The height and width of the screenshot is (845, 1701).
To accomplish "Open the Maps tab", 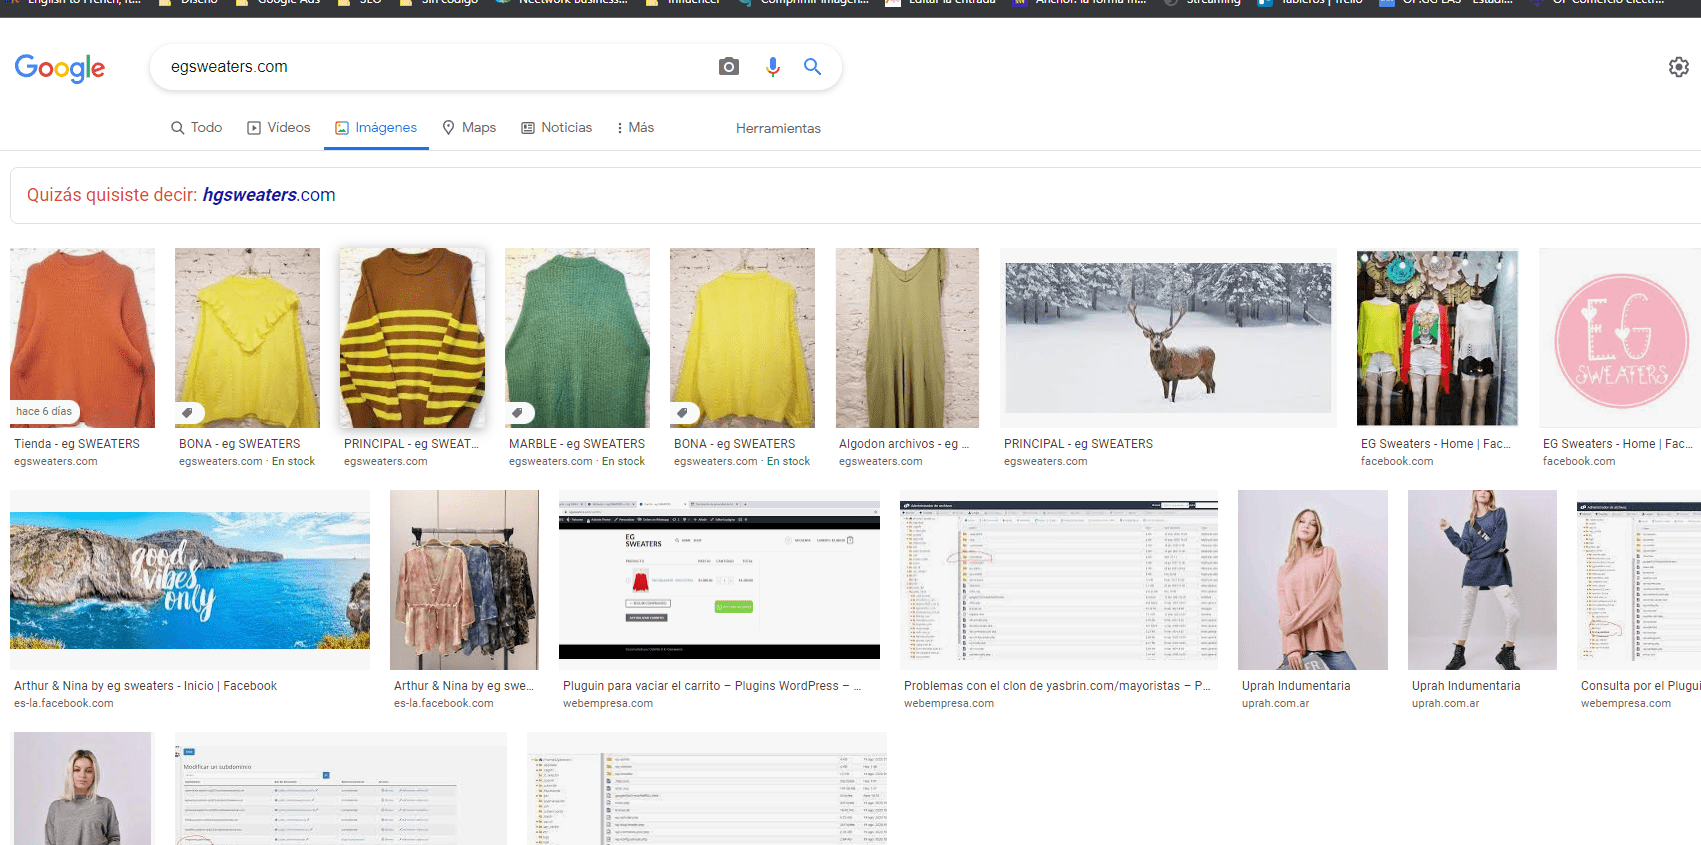I will point(469,128).
